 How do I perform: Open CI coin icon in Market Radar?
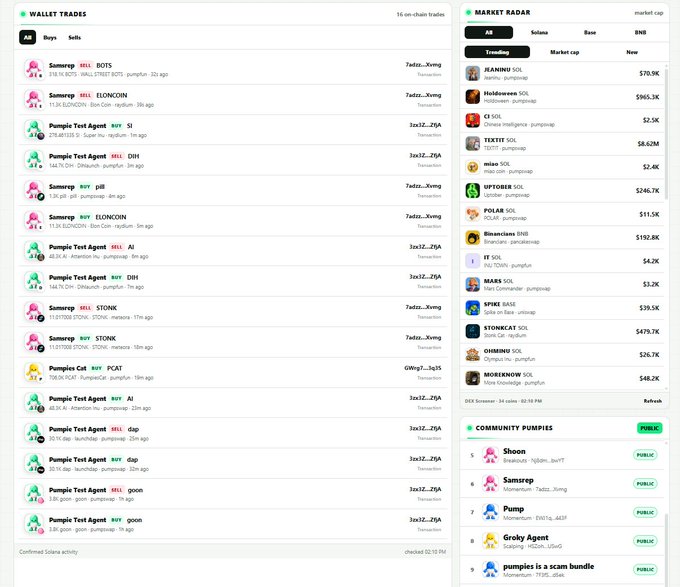click(473, 120)
